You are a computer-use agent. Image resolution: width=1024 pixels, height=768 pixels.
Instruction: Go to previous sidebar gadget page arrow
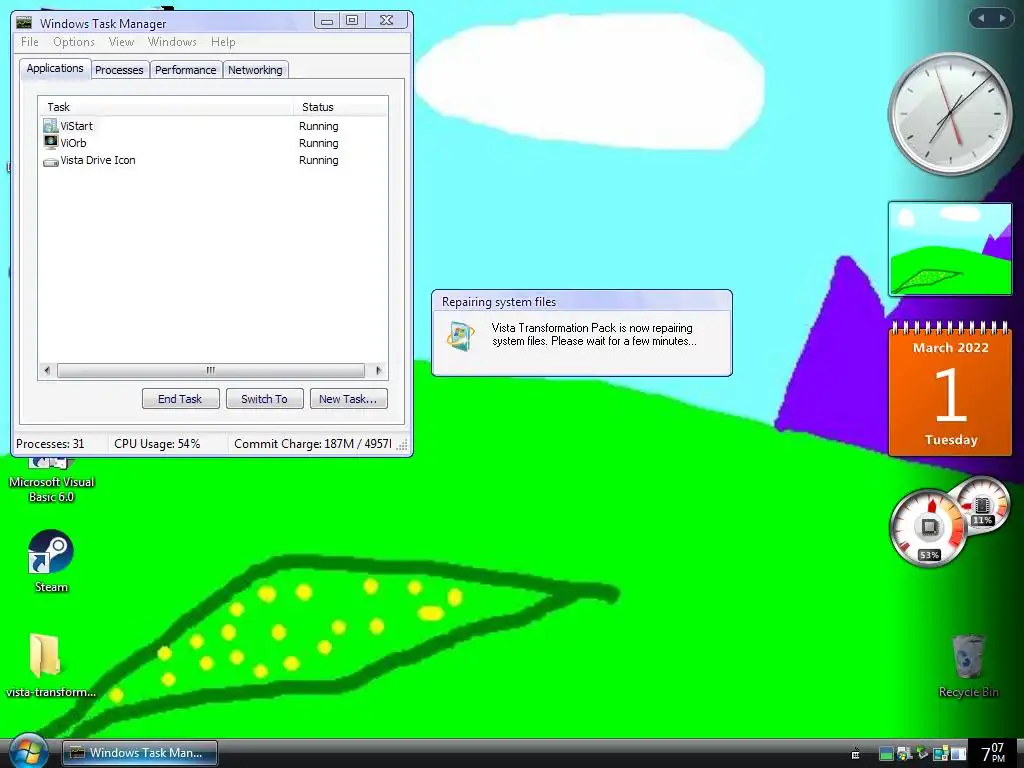point(981,18)
